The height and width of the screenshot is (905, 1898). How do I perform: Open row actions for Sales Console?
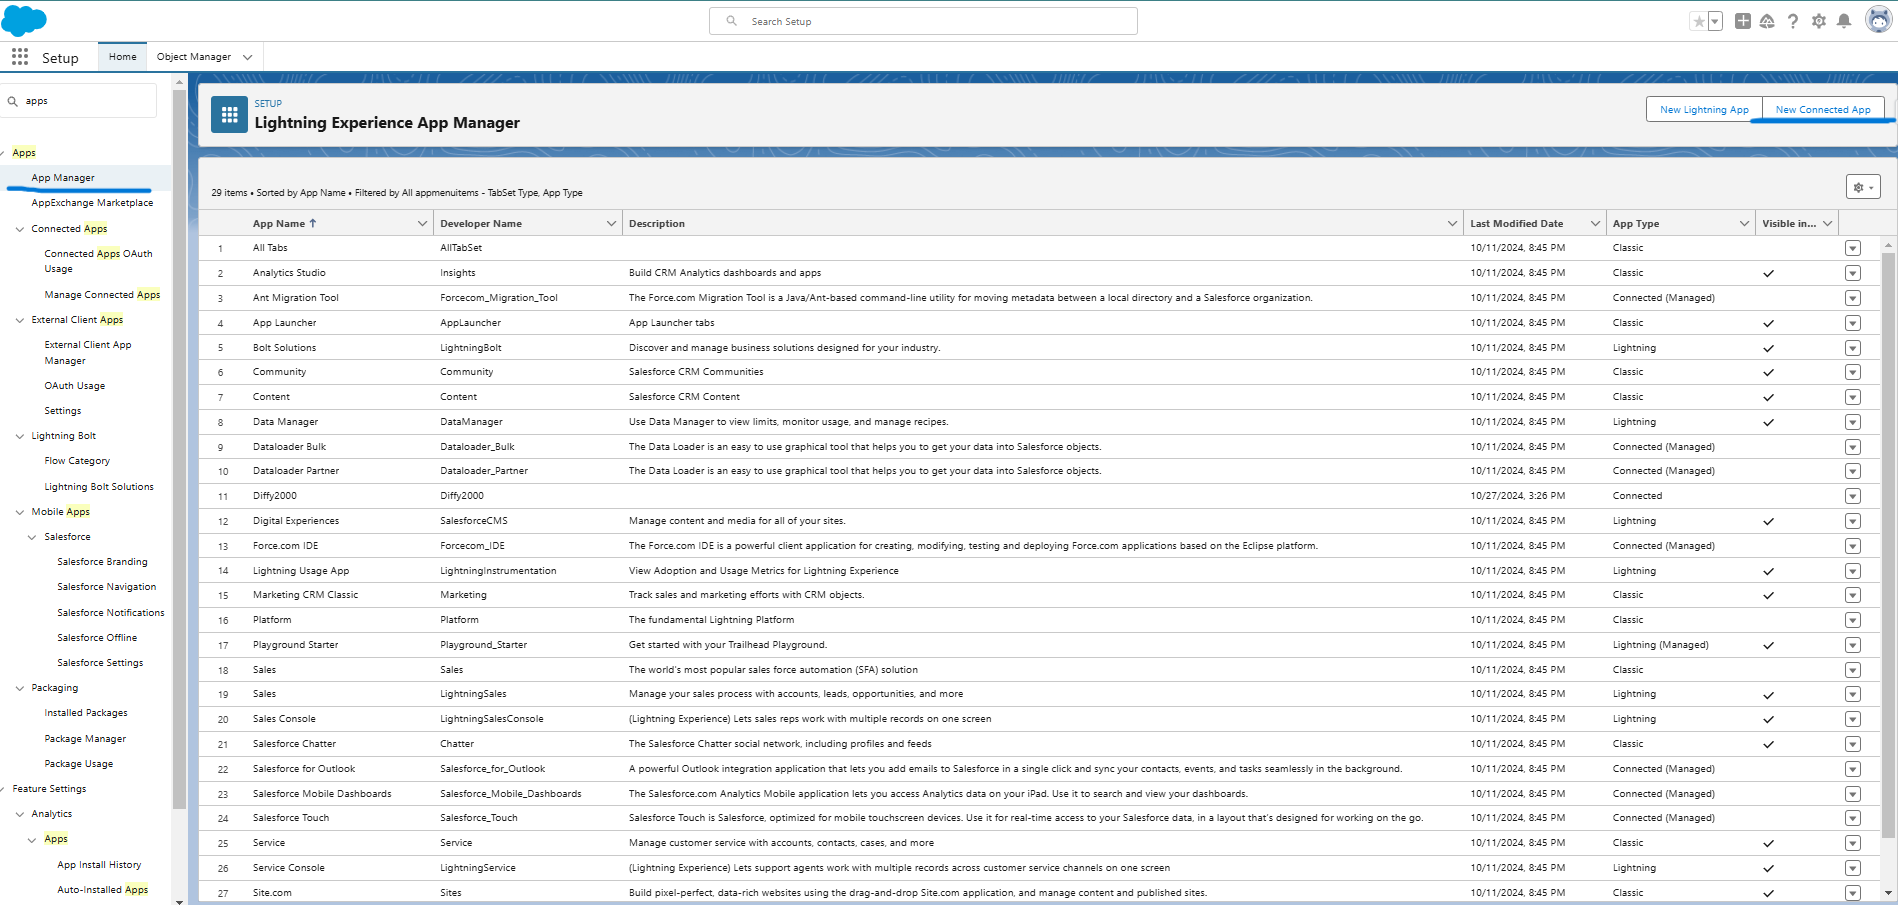click(1852, 719)
